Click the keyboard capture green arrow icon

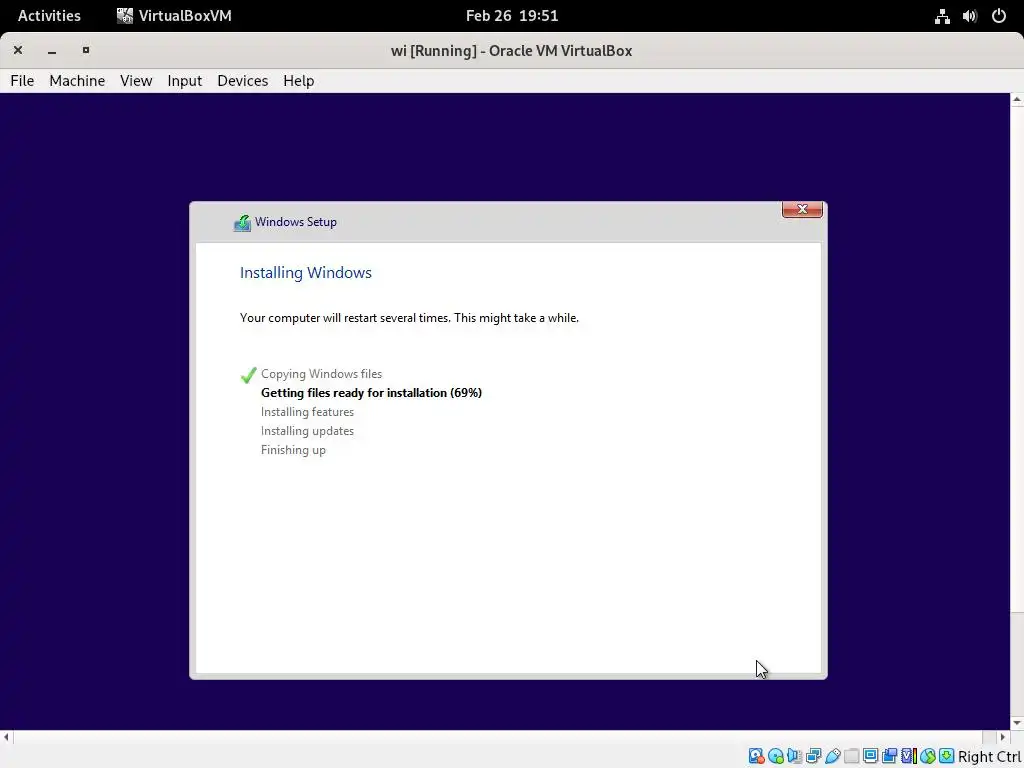(946, 756)
